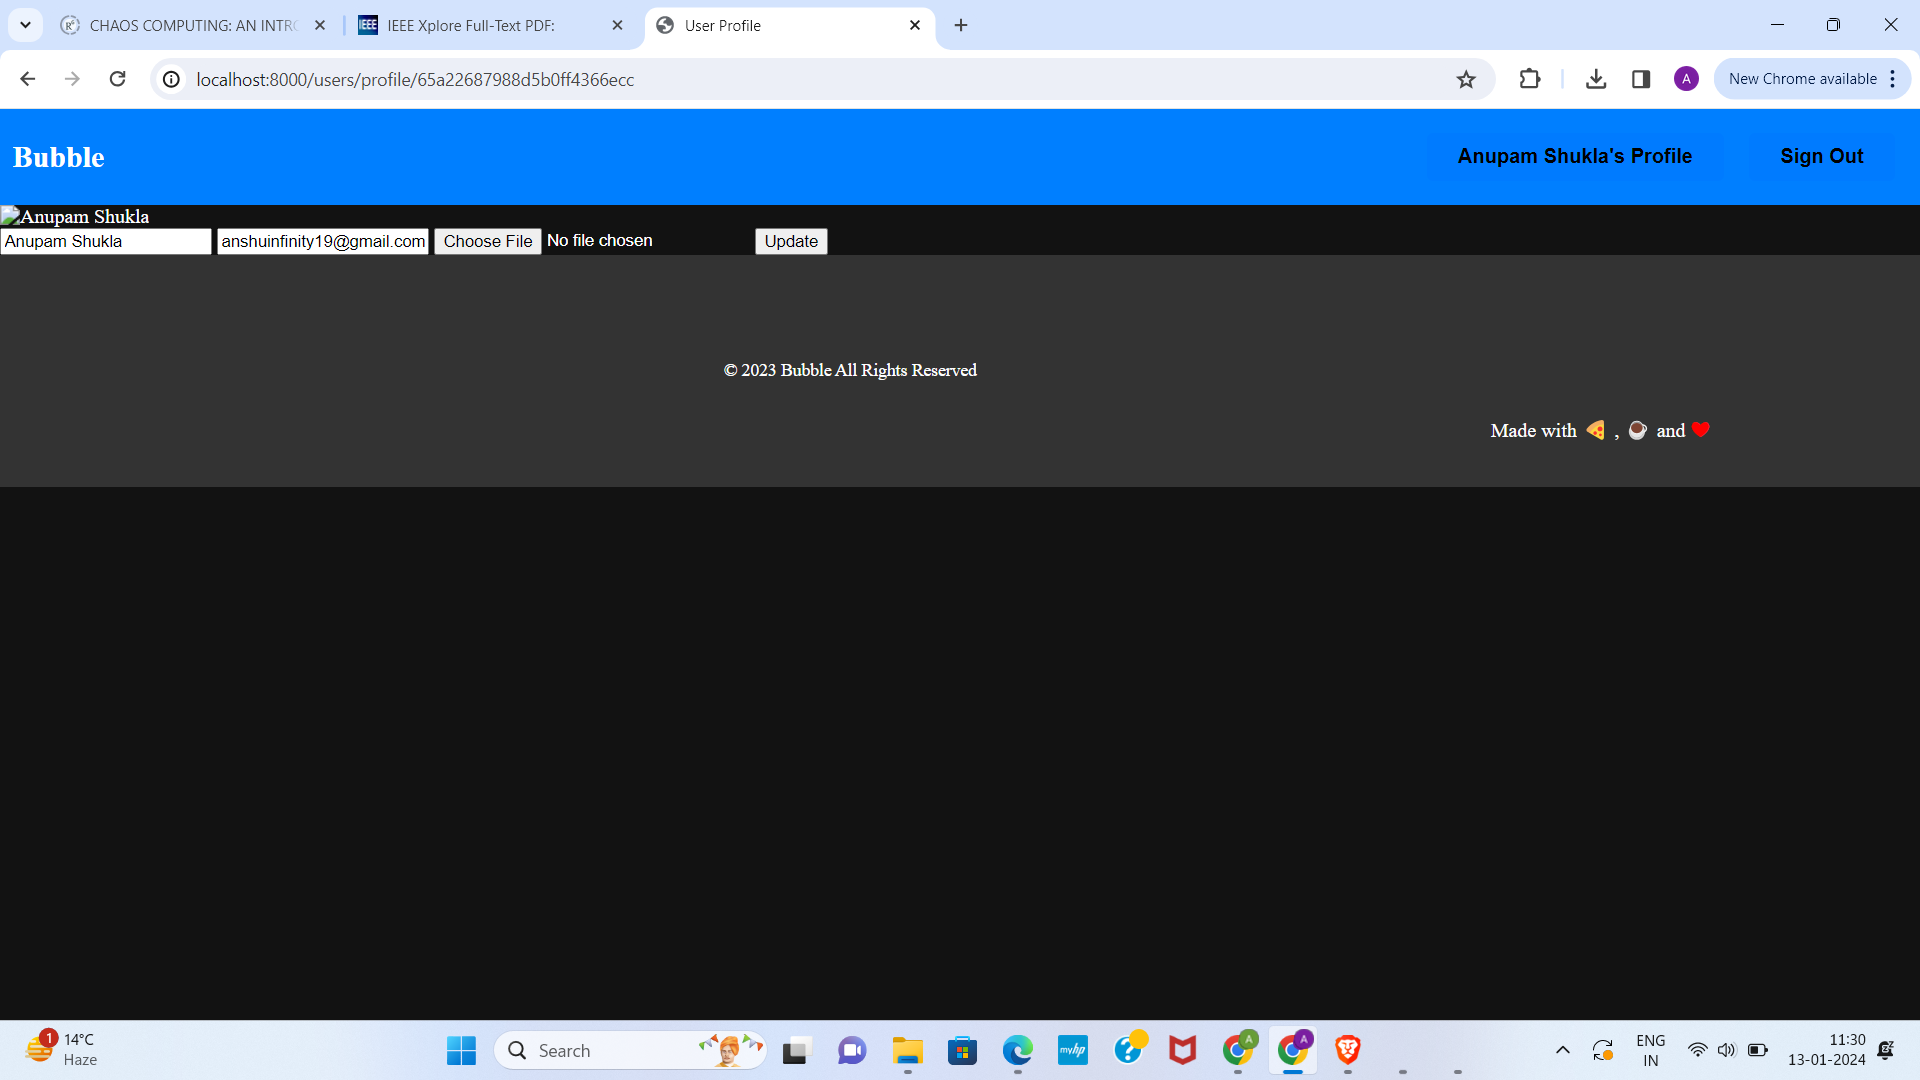This screenshot has width=1920, height=1080.
Task: Open Chrome profile avatar A
Action: (x=1686, y=79)
